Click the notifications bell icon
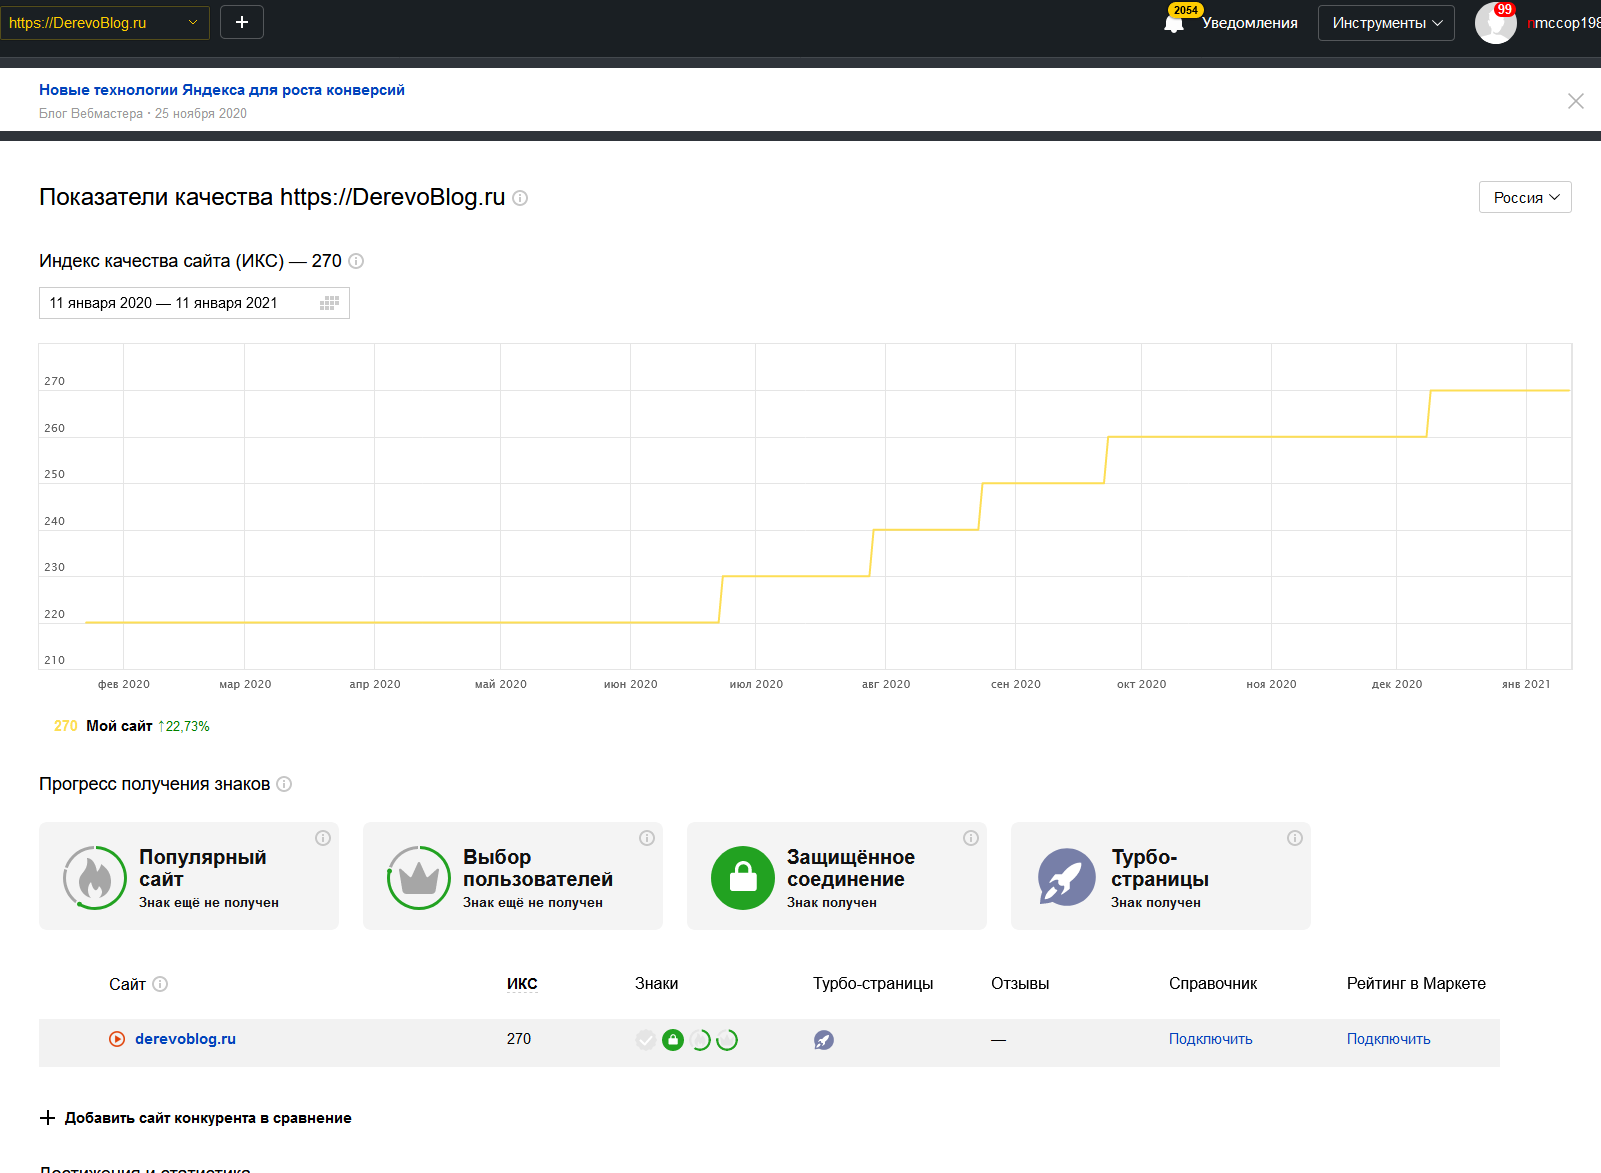The image size is (1601, 1173). point(1174,23)
